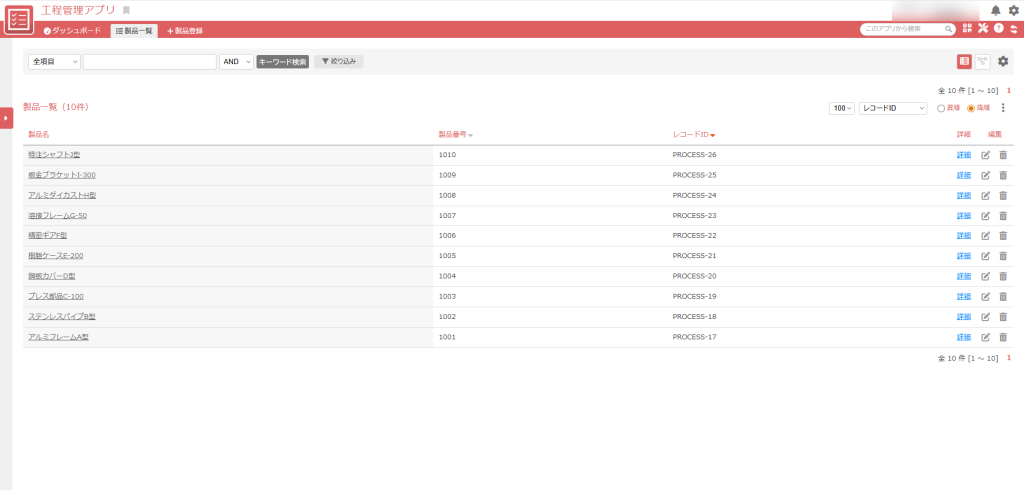Open the AND operator dropdown
Viewport: 1024px width, 490px height.
pos(236,62)
